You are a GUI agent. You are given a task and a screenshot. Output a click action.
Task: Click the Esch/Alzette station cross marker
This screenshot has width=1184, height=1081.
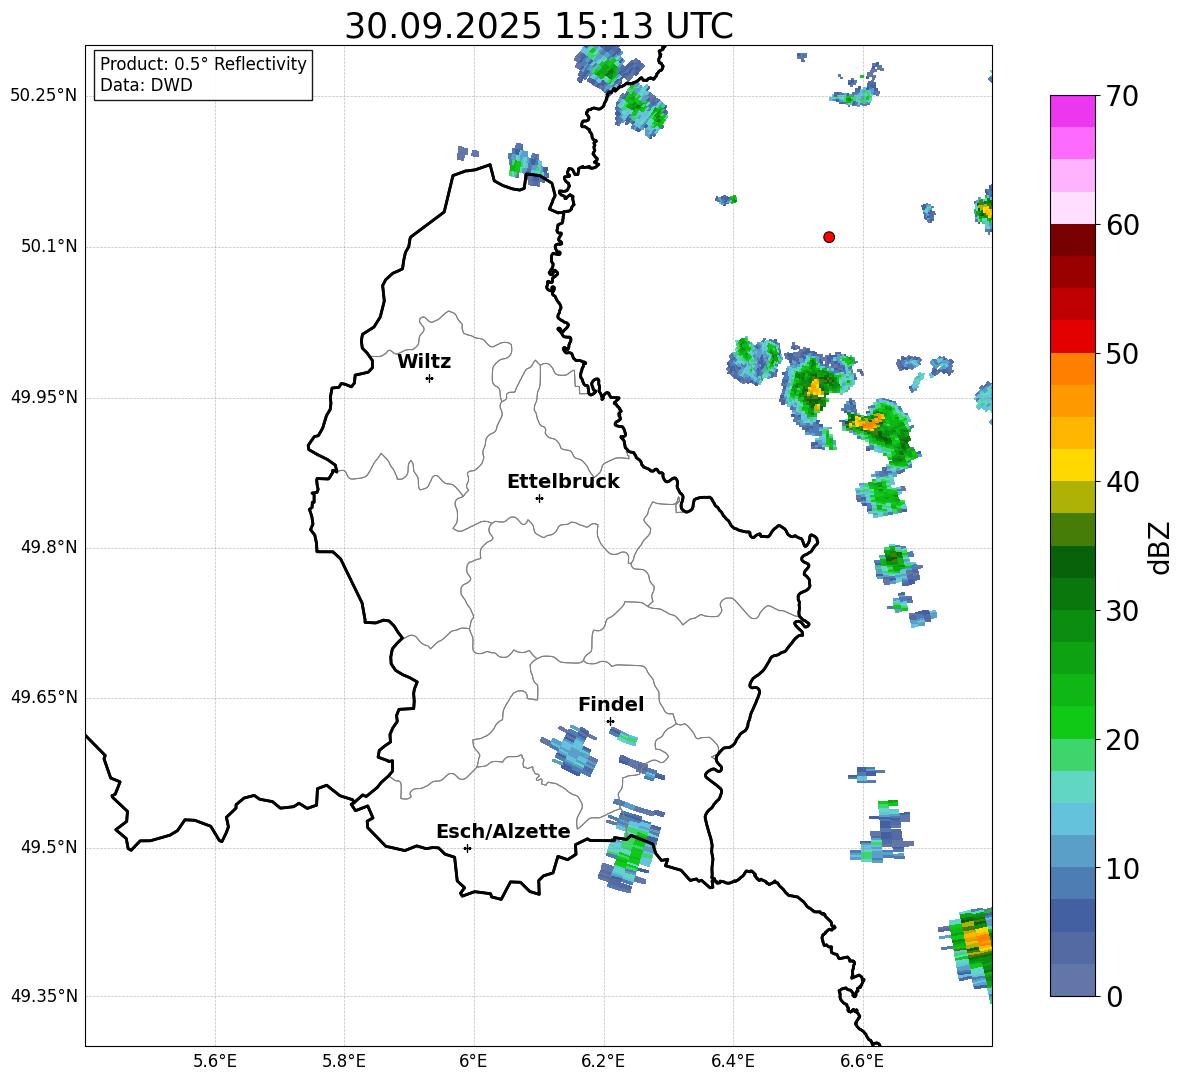click(x=467, y=848)
